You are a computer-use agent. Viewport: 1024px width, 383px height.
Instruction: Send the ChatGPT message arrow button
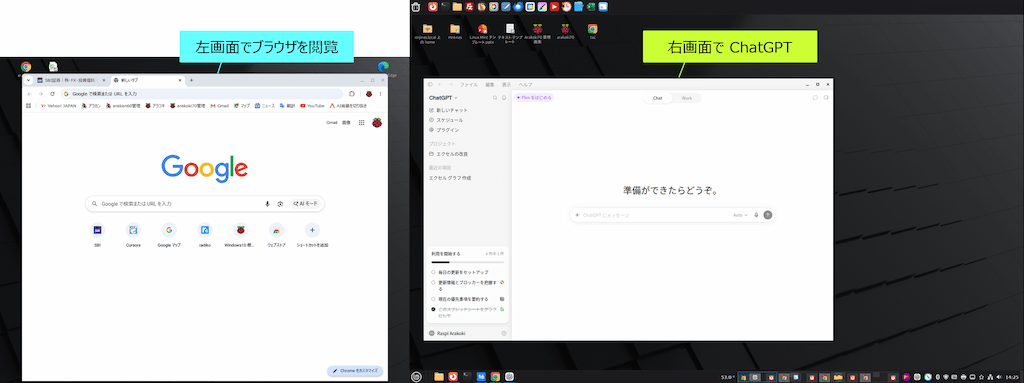coord(768,214)
